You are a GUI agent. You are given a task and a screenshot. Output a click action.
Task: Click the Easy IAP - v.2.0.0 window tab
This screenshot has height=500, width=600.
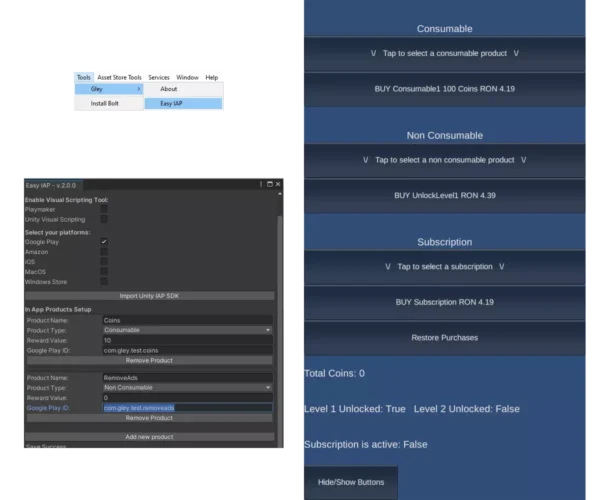point(53,185)
